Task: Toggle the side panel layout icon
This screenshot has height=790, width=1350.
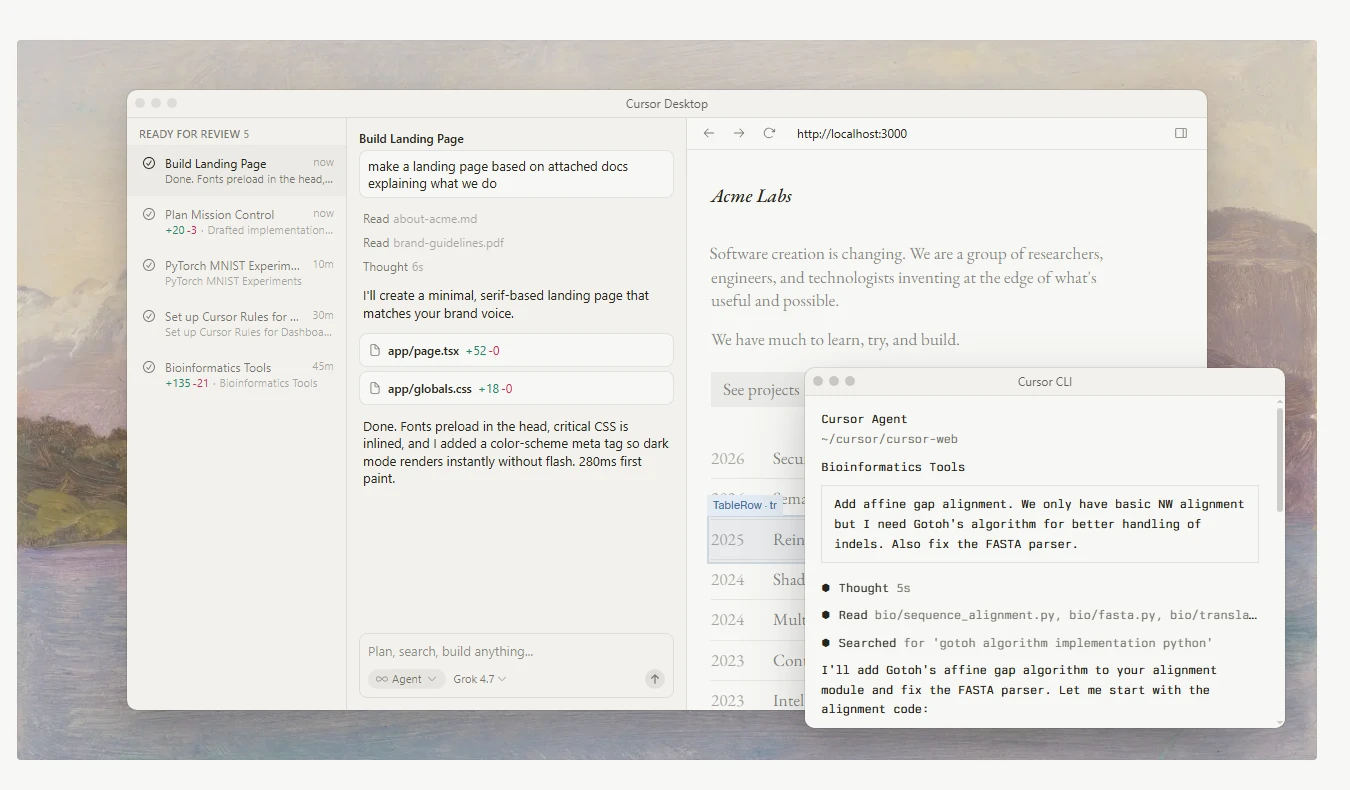Action: pos(1181,133)
